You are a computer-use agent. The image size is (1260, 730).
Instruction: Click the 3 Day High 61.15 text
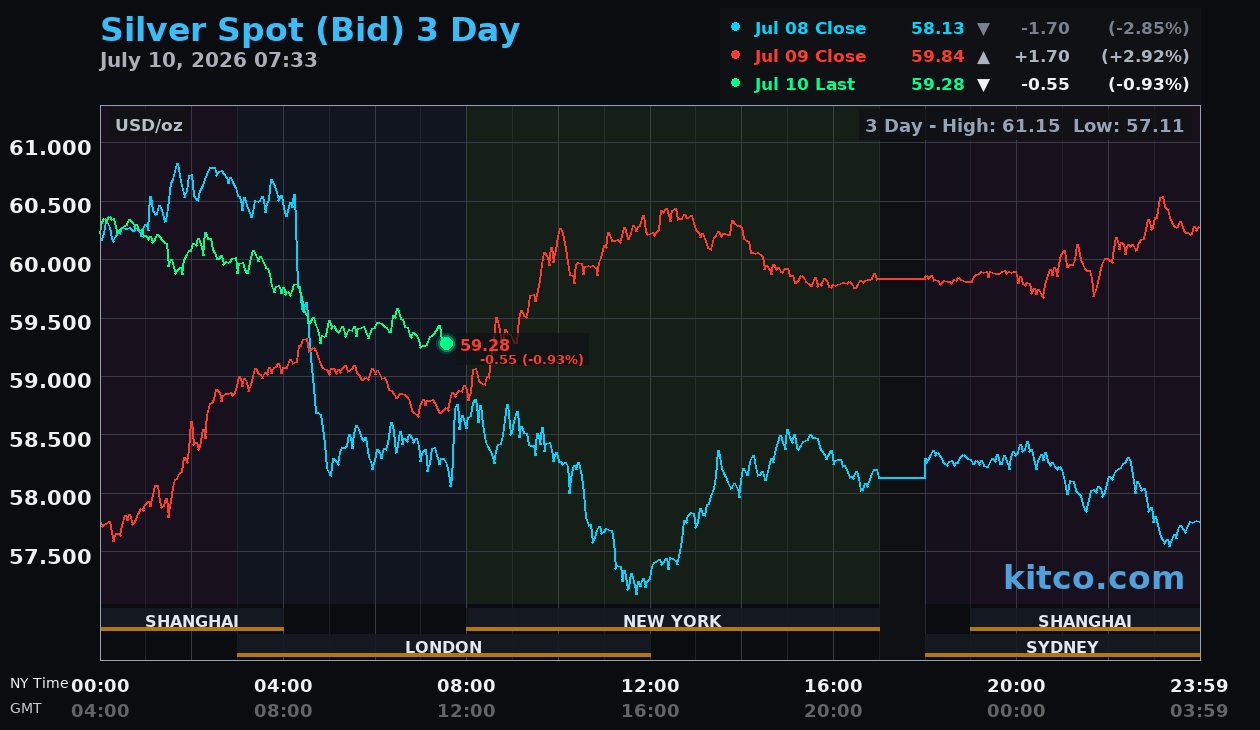tap(963, 126)
